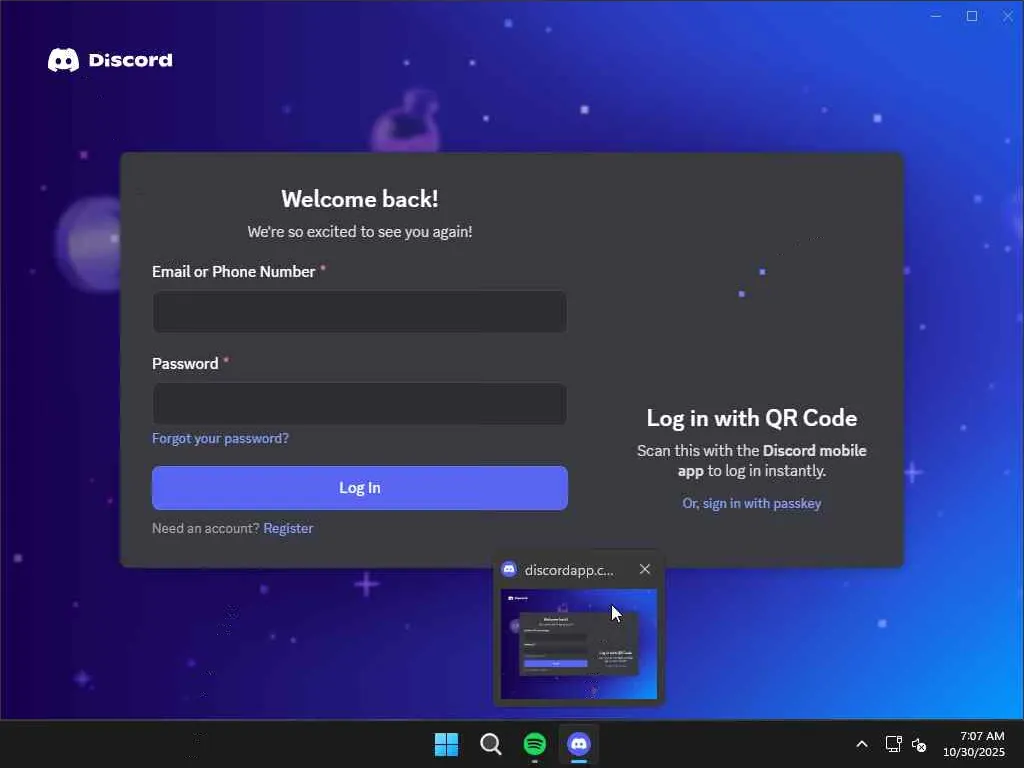
Task: Open taskbar Search
Action: (490, 744)
